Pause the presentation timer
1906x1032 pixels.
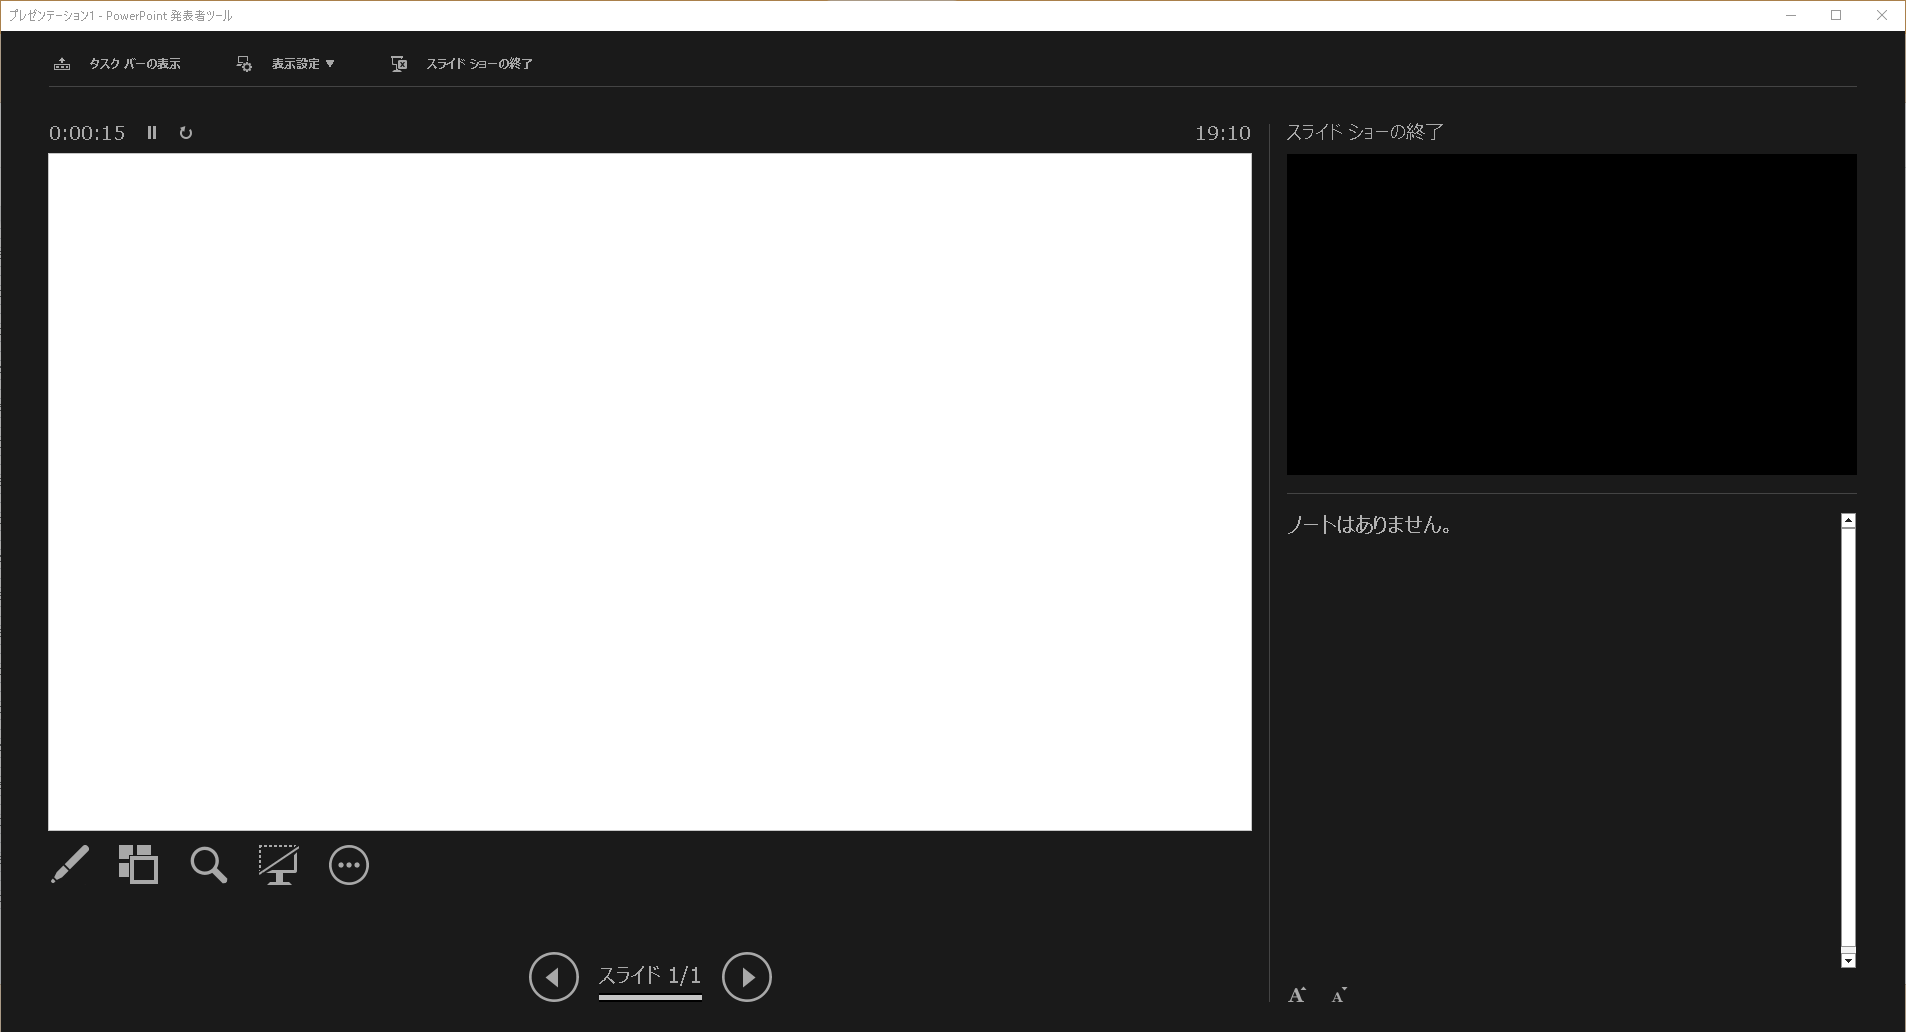pos(152,132)
